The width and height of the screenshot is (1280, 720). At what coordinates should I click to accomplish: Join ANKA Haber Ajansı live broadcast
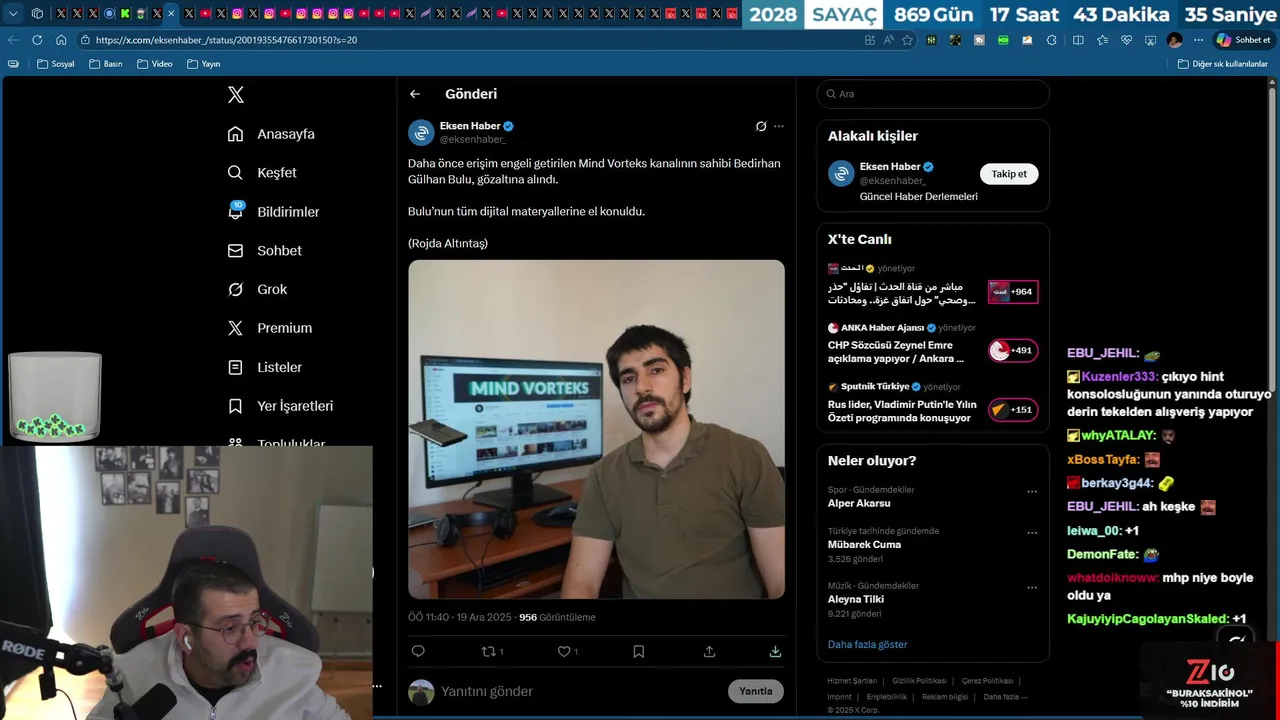pos(1013,351)
